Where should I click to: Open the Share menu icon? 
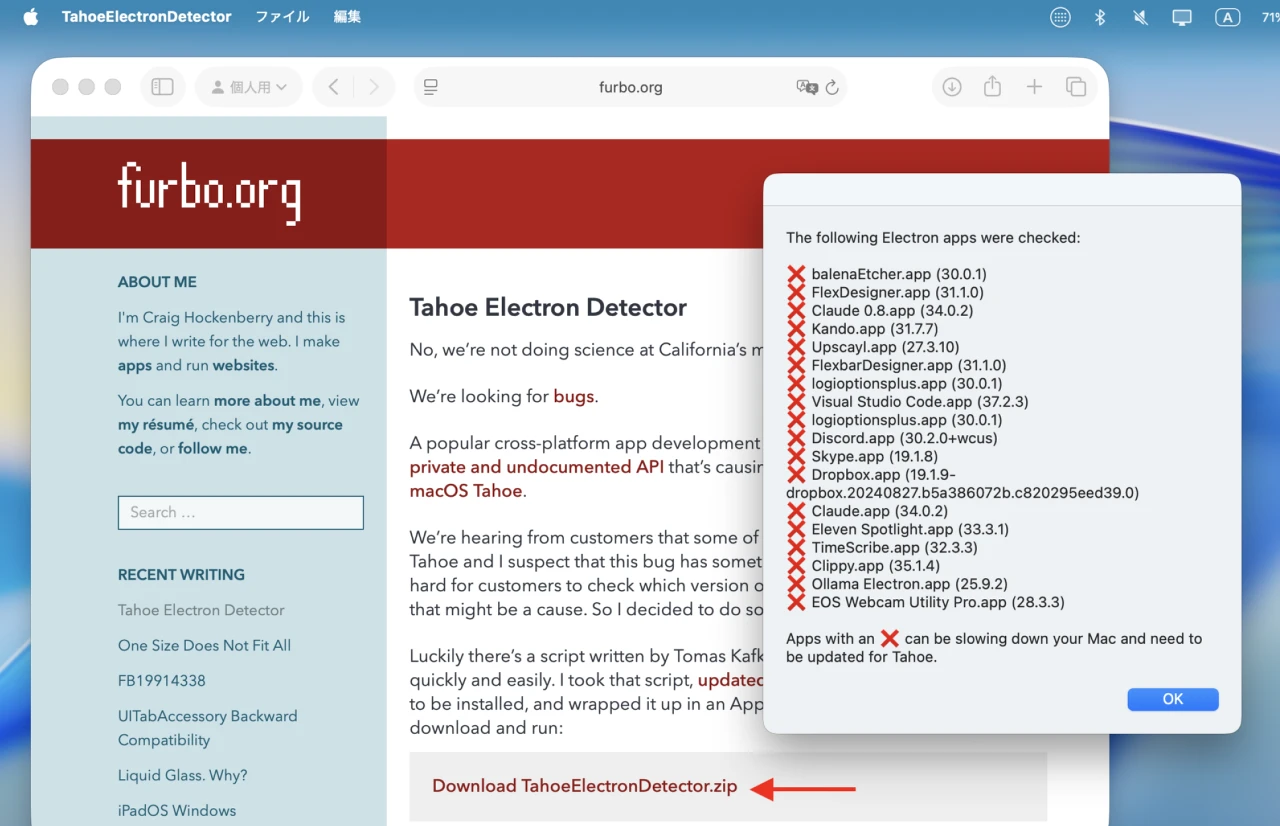pos(992,87)
